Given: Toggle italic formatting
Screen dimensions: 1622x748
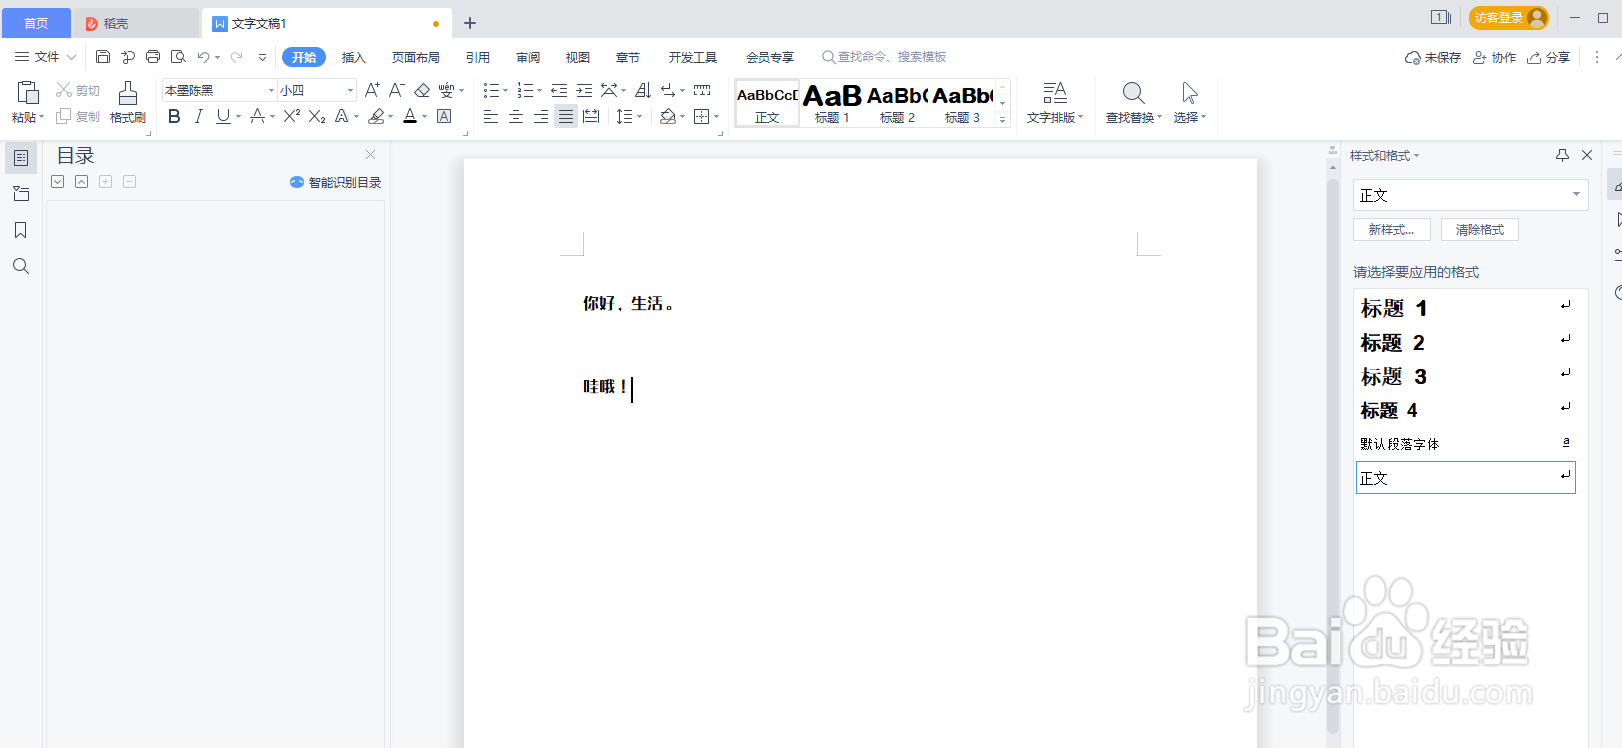Looking at the screenshot, I should click(x=198, y=117).
